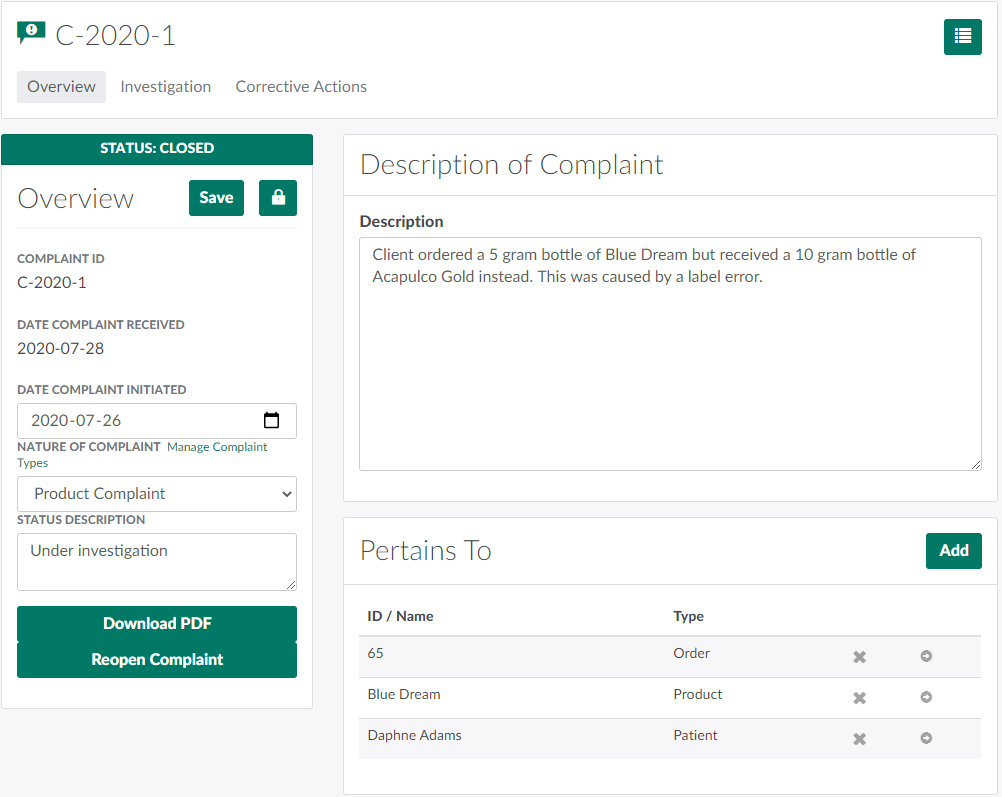Reopen the closed complaint
The image size is (1002, 797).
click(157, 660)
